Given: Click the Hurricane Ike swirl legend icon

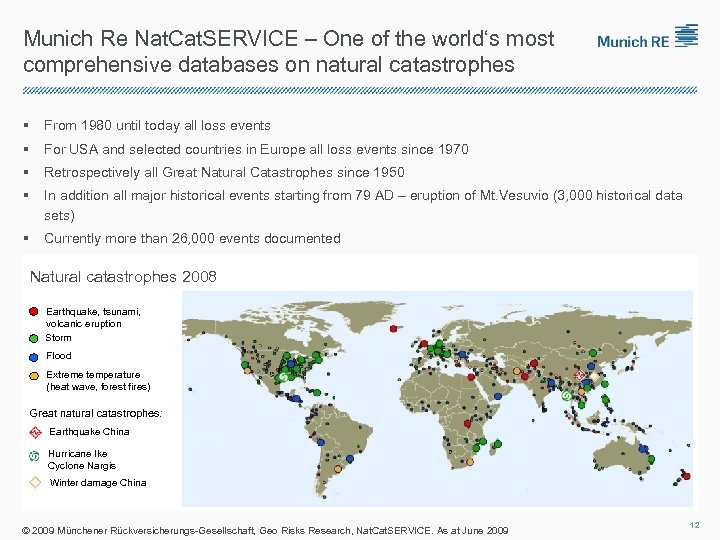Looking at the screenshot, I should tap(34, 456).
